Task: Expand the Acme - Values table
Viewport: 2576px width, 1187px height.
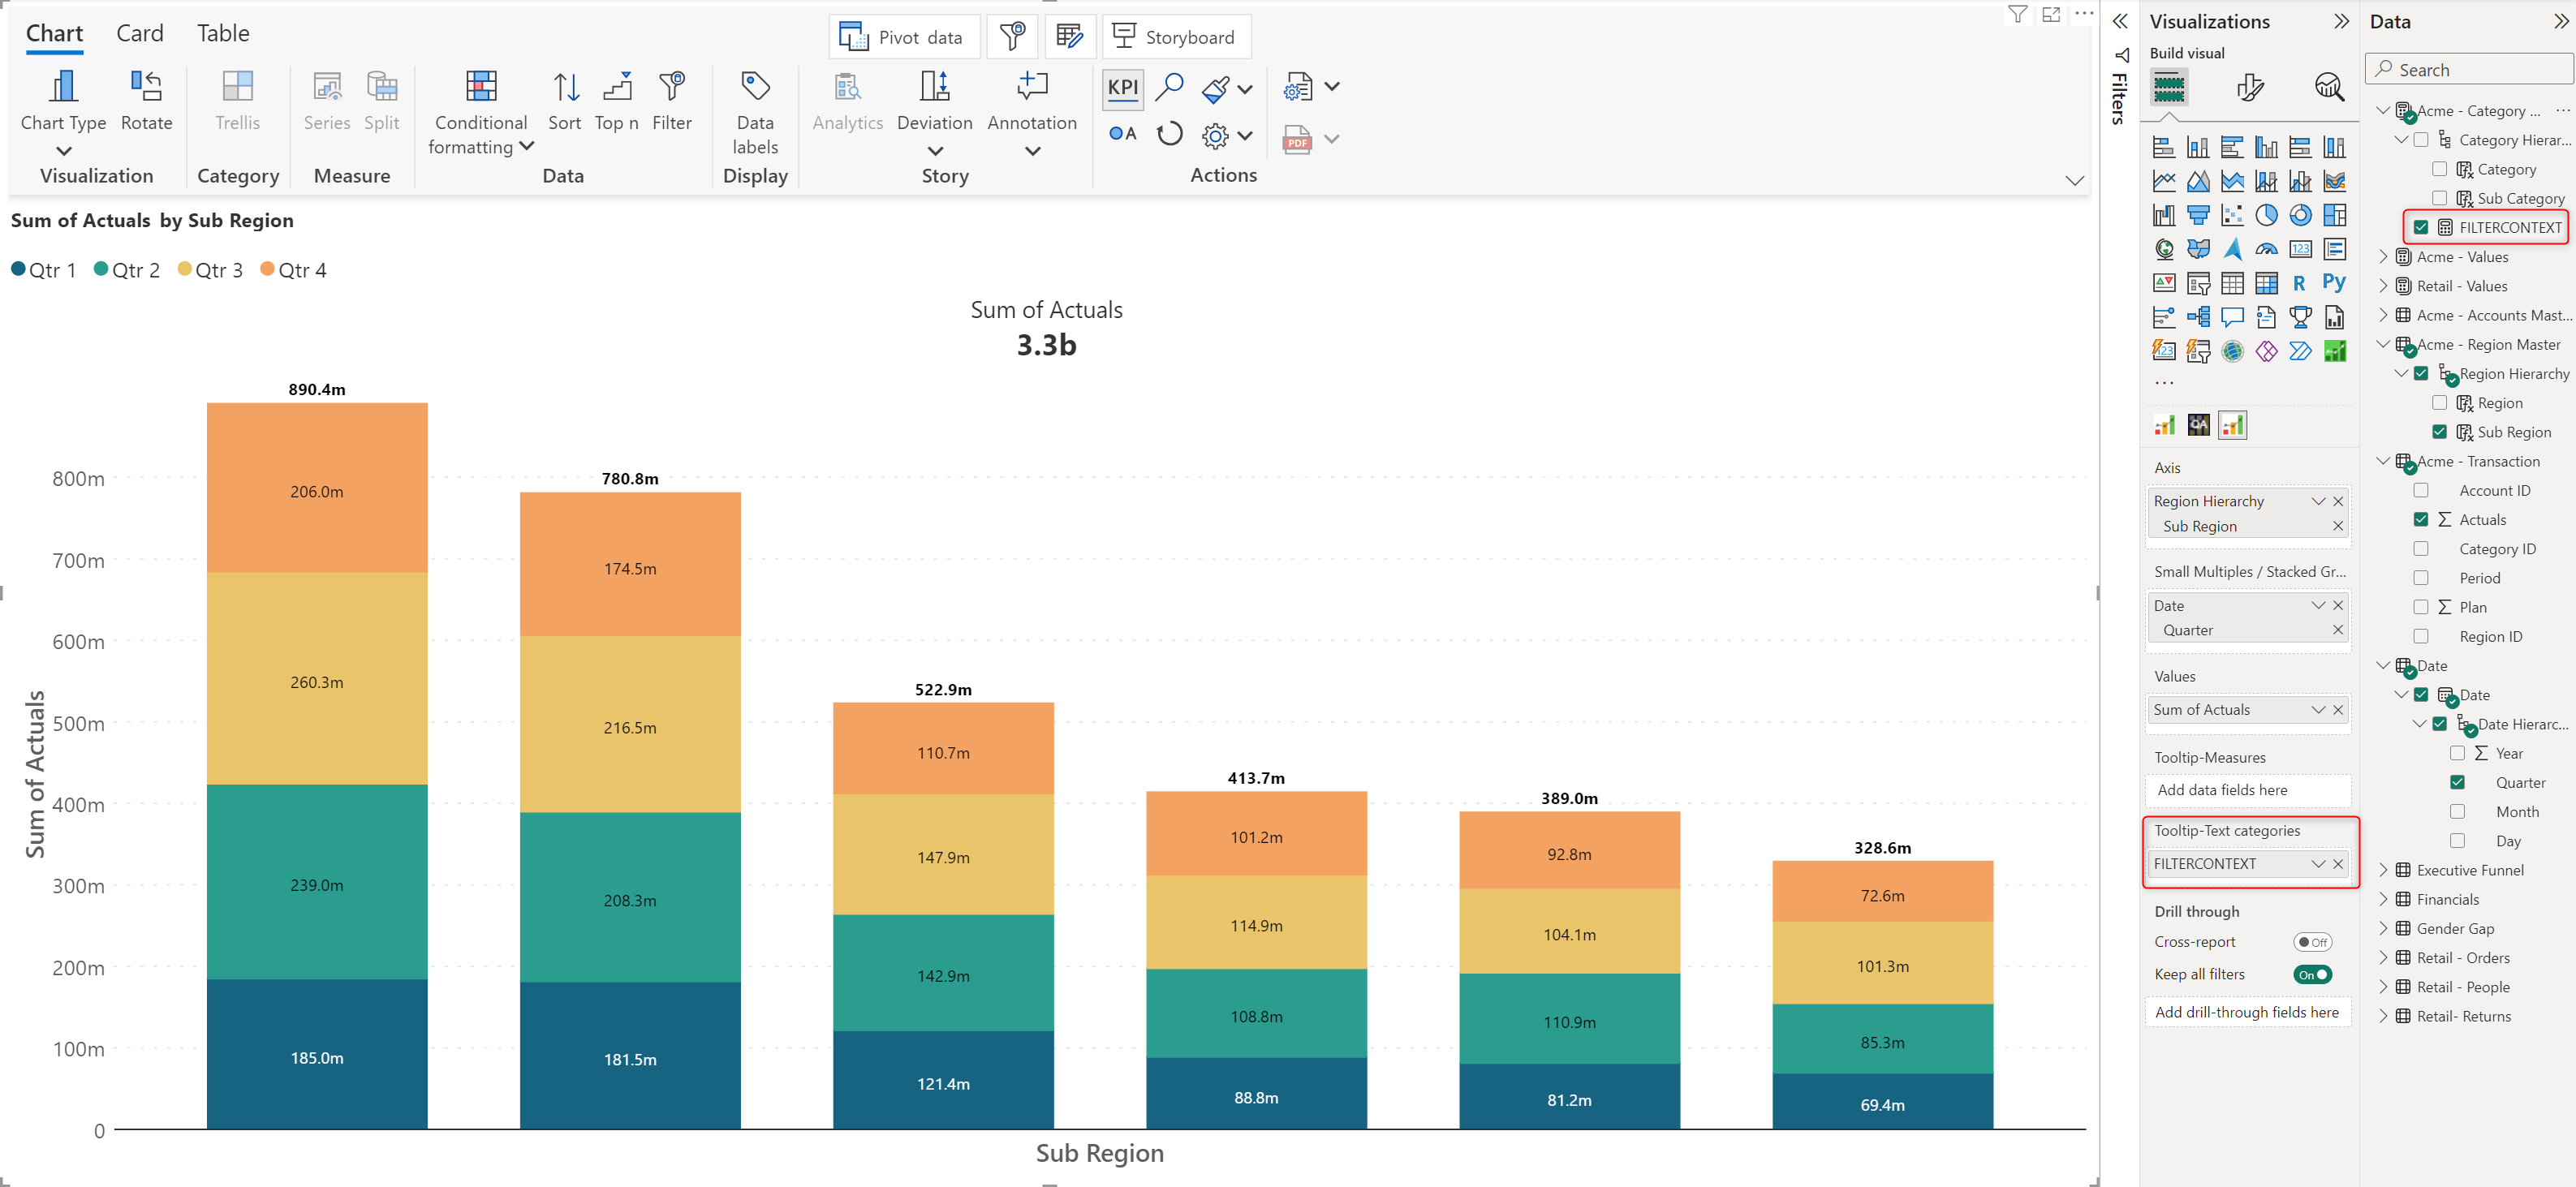Action: click(2383, 257)
